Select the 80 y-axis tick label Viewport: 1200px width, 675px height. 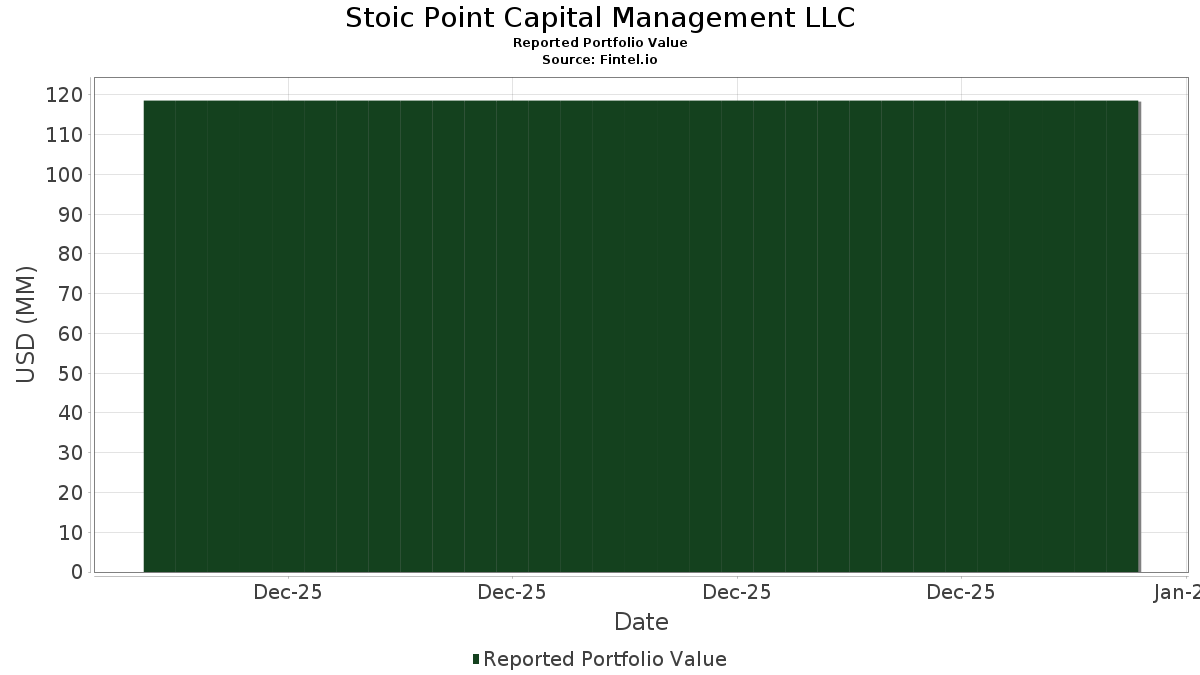[x=71, y=254]
